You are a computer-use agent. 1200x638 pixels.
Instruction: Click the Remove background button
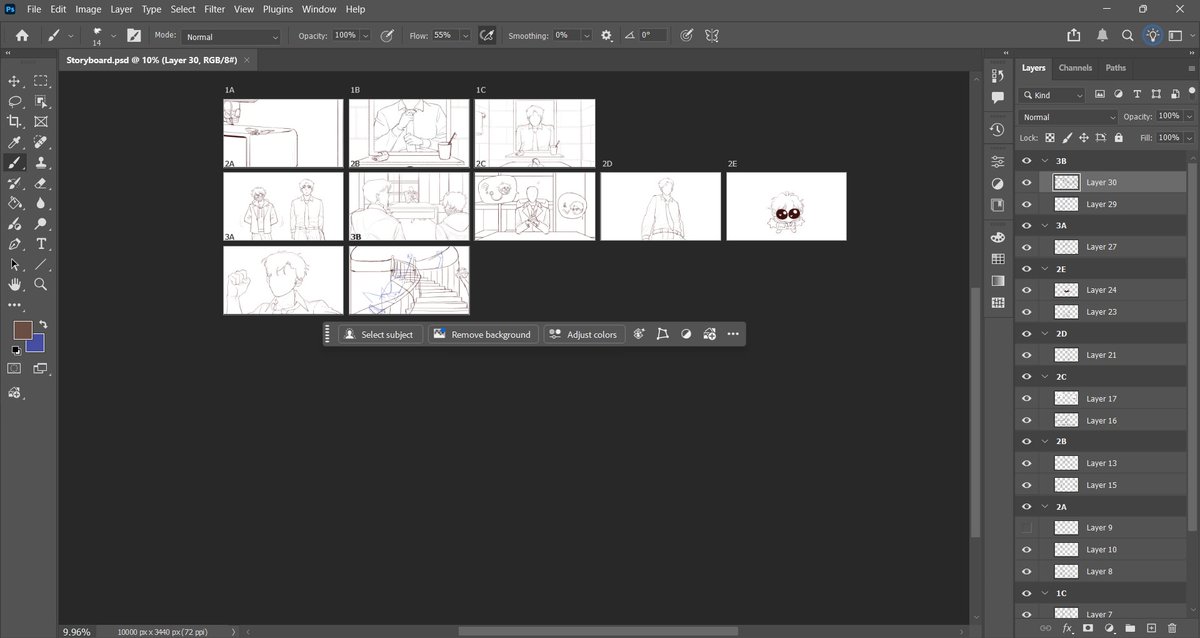coord(482,334)
